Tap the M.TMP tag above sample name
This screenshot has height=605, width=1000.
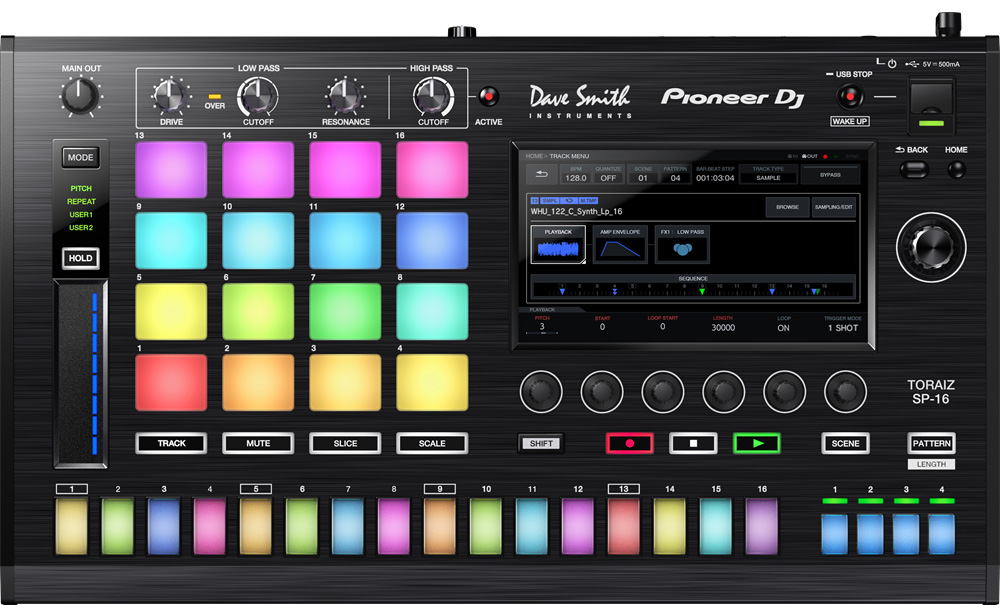[587, 201]
